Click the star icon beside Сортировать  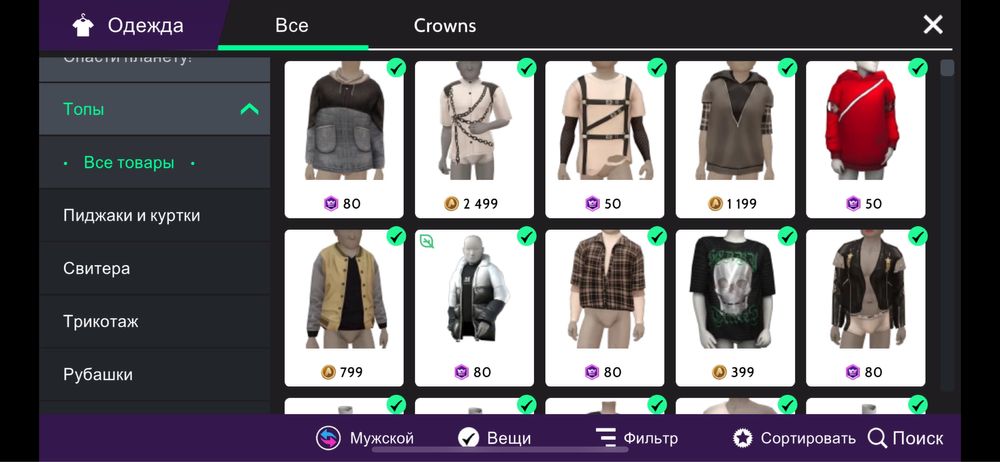[x=742, y=438]
